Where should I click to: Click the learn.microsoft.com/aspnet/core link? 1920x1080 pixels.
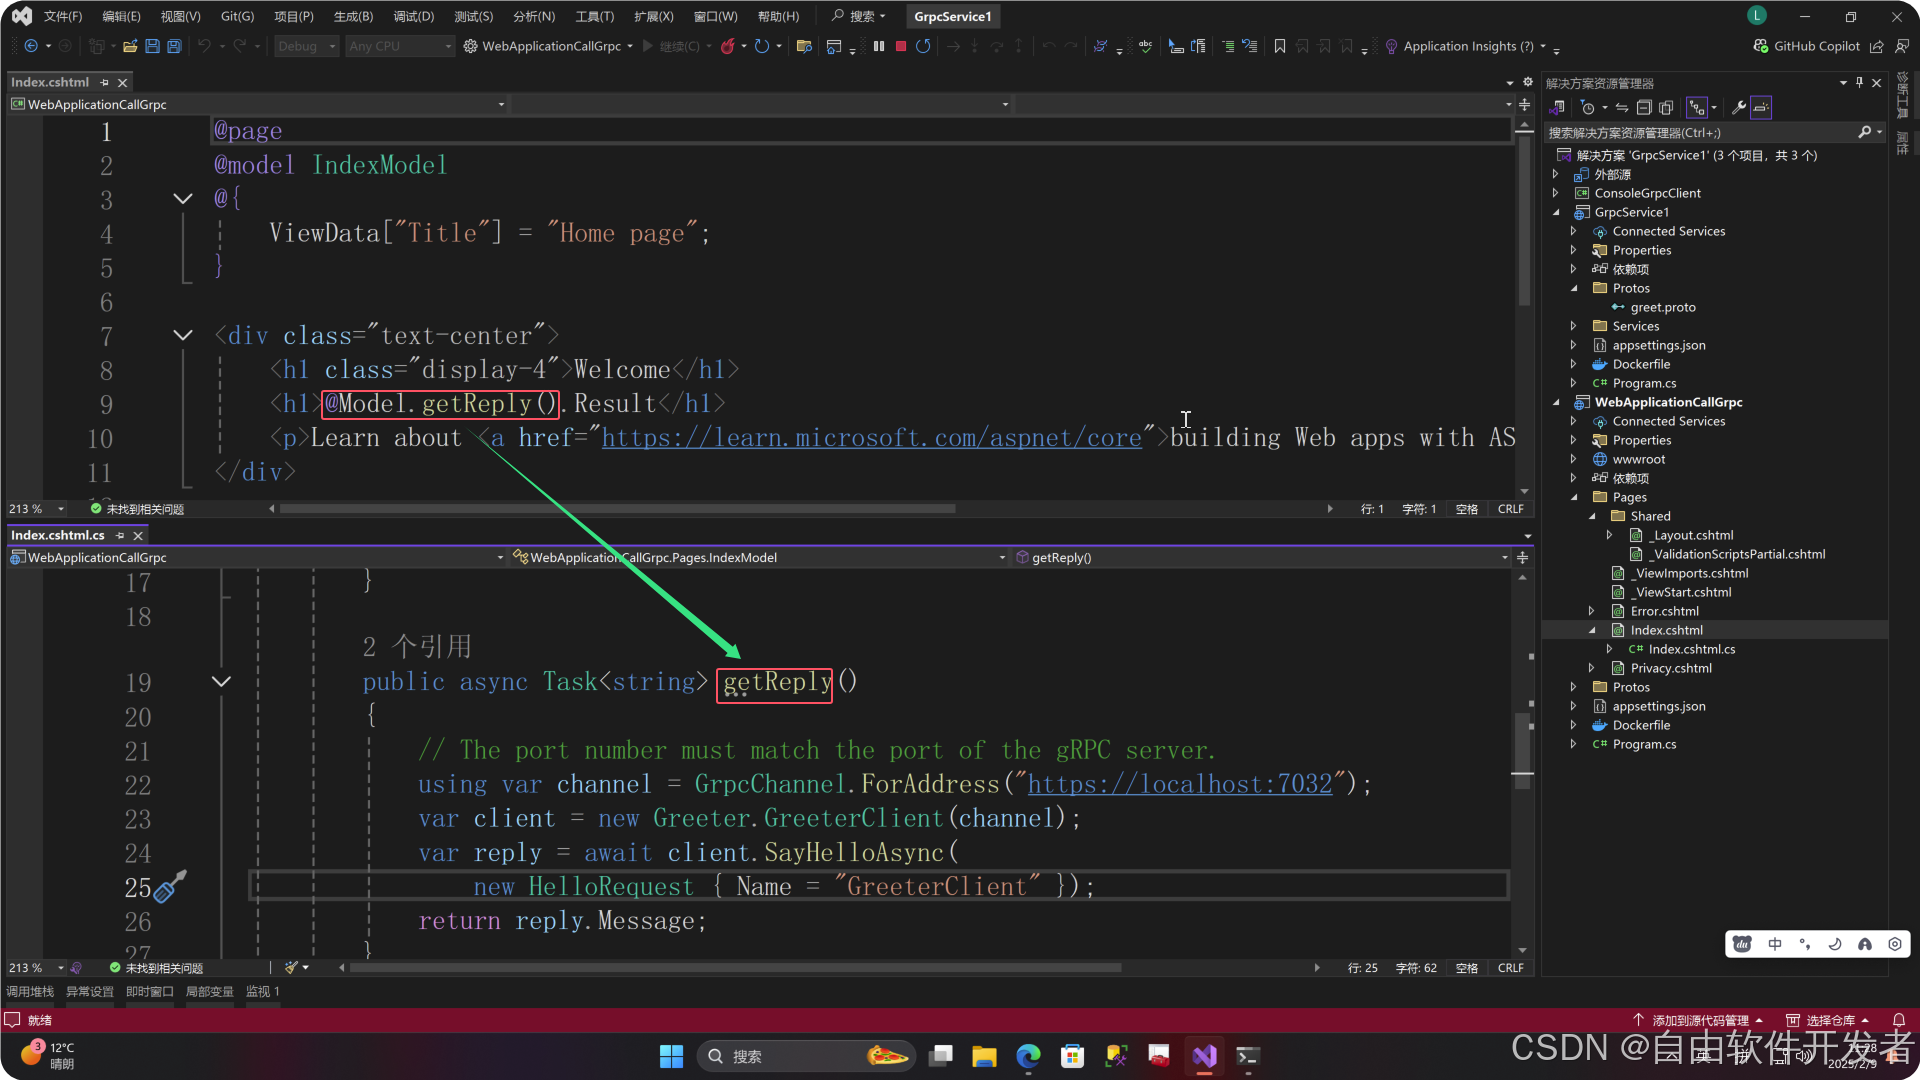871,438
